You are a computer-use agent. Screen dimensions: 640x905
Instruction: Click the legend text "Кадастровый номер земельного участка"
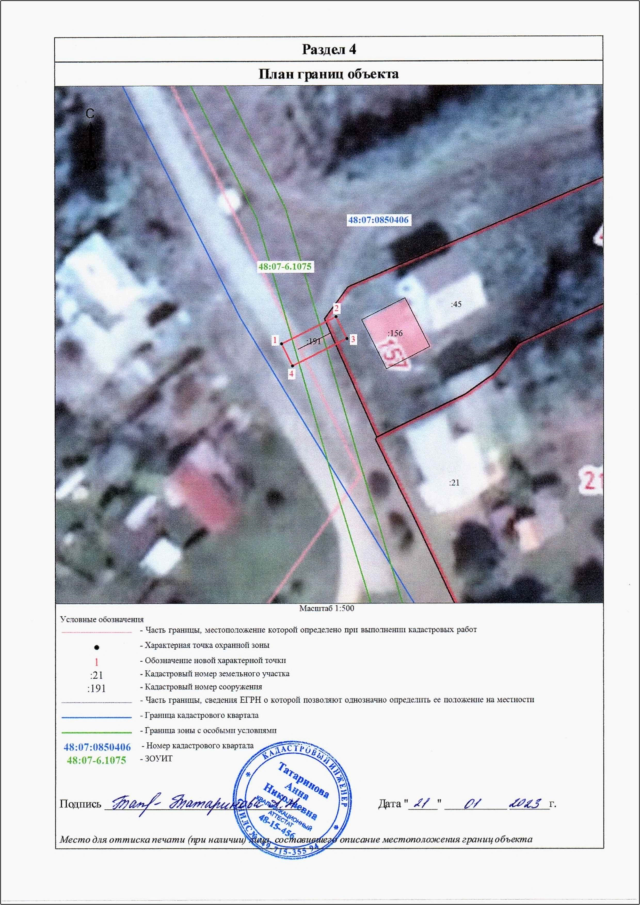(x=215, y=674)
